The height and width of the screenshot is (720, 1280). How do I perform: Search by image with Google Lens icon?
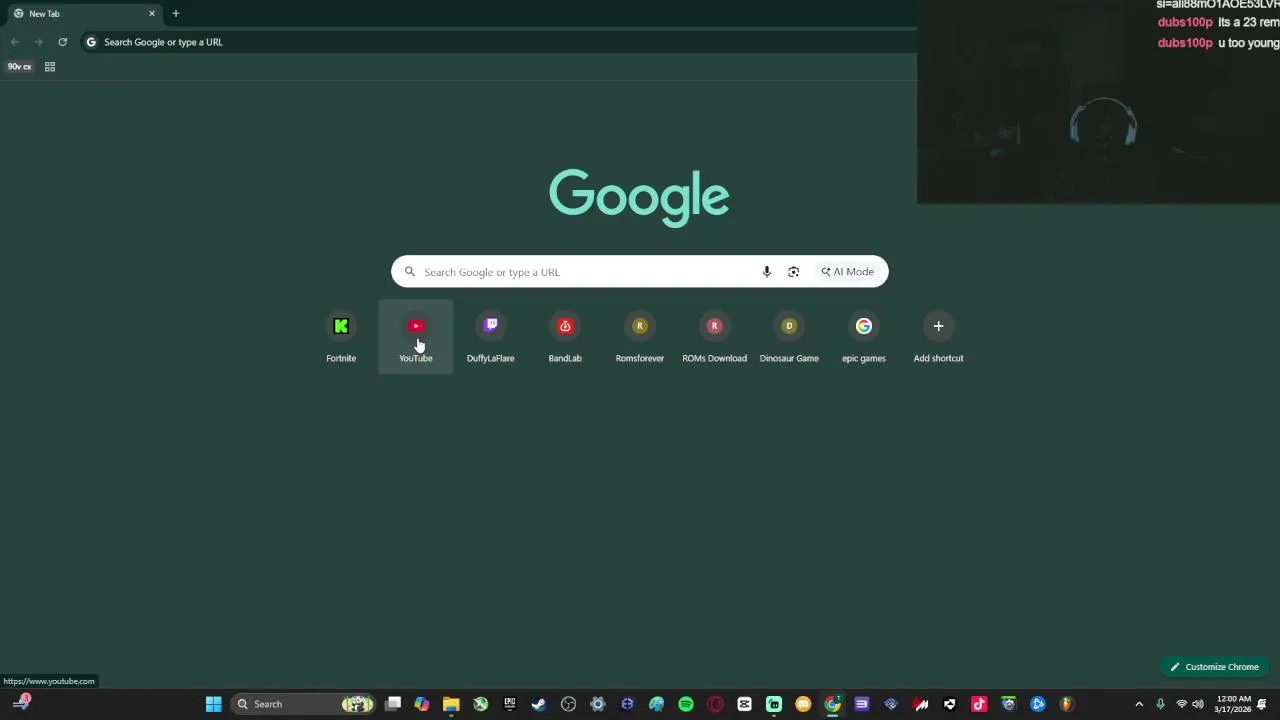click(x=793, y=272)
